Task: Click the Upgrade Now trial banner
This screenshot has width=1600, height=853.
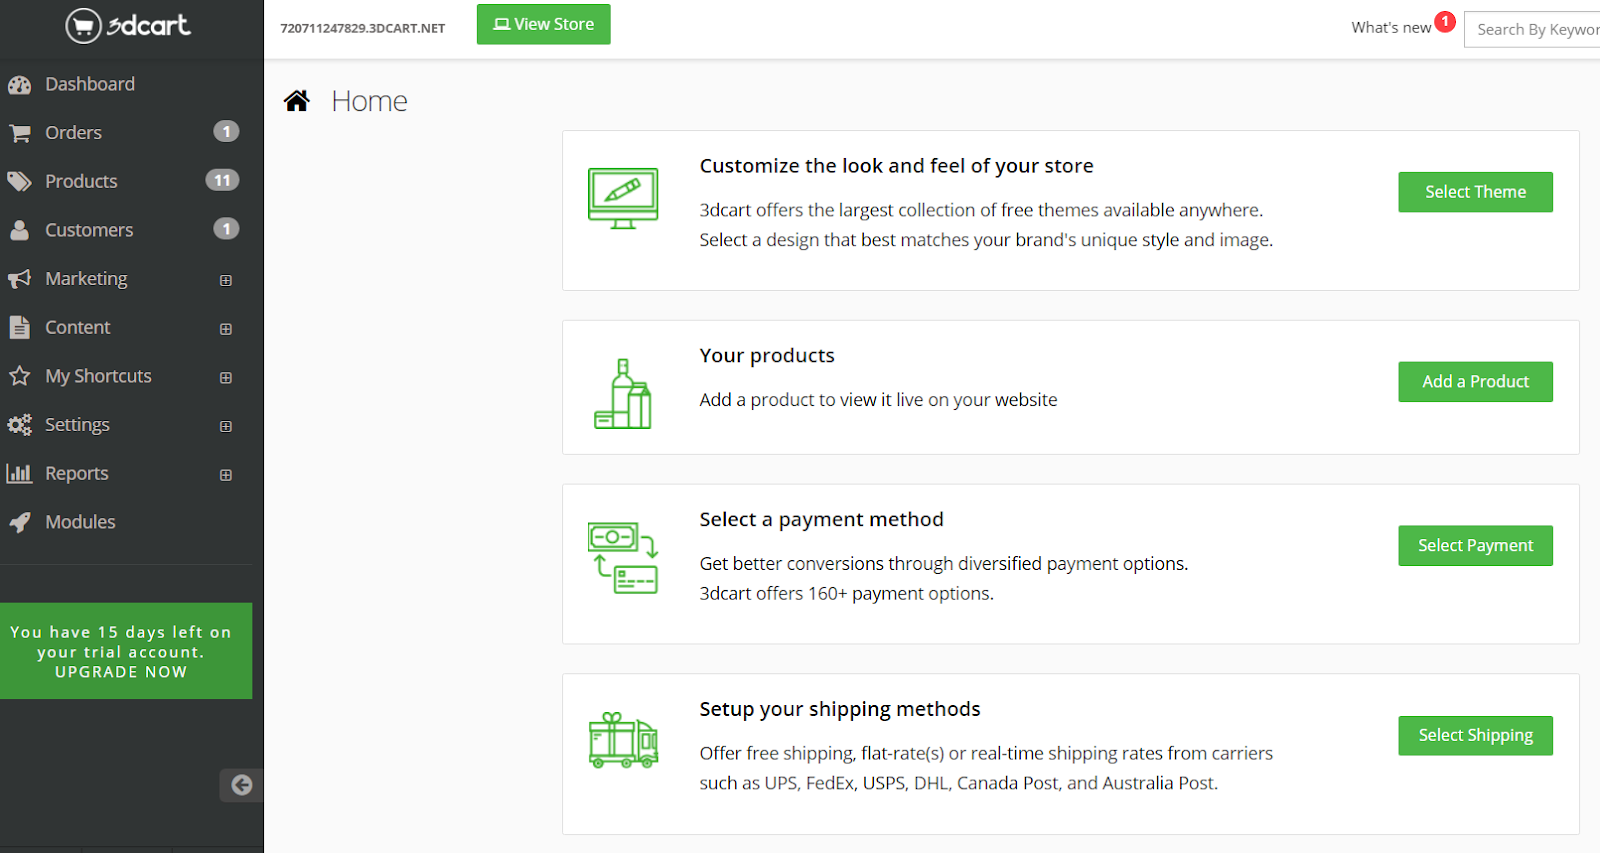Action: coord(126,651)
